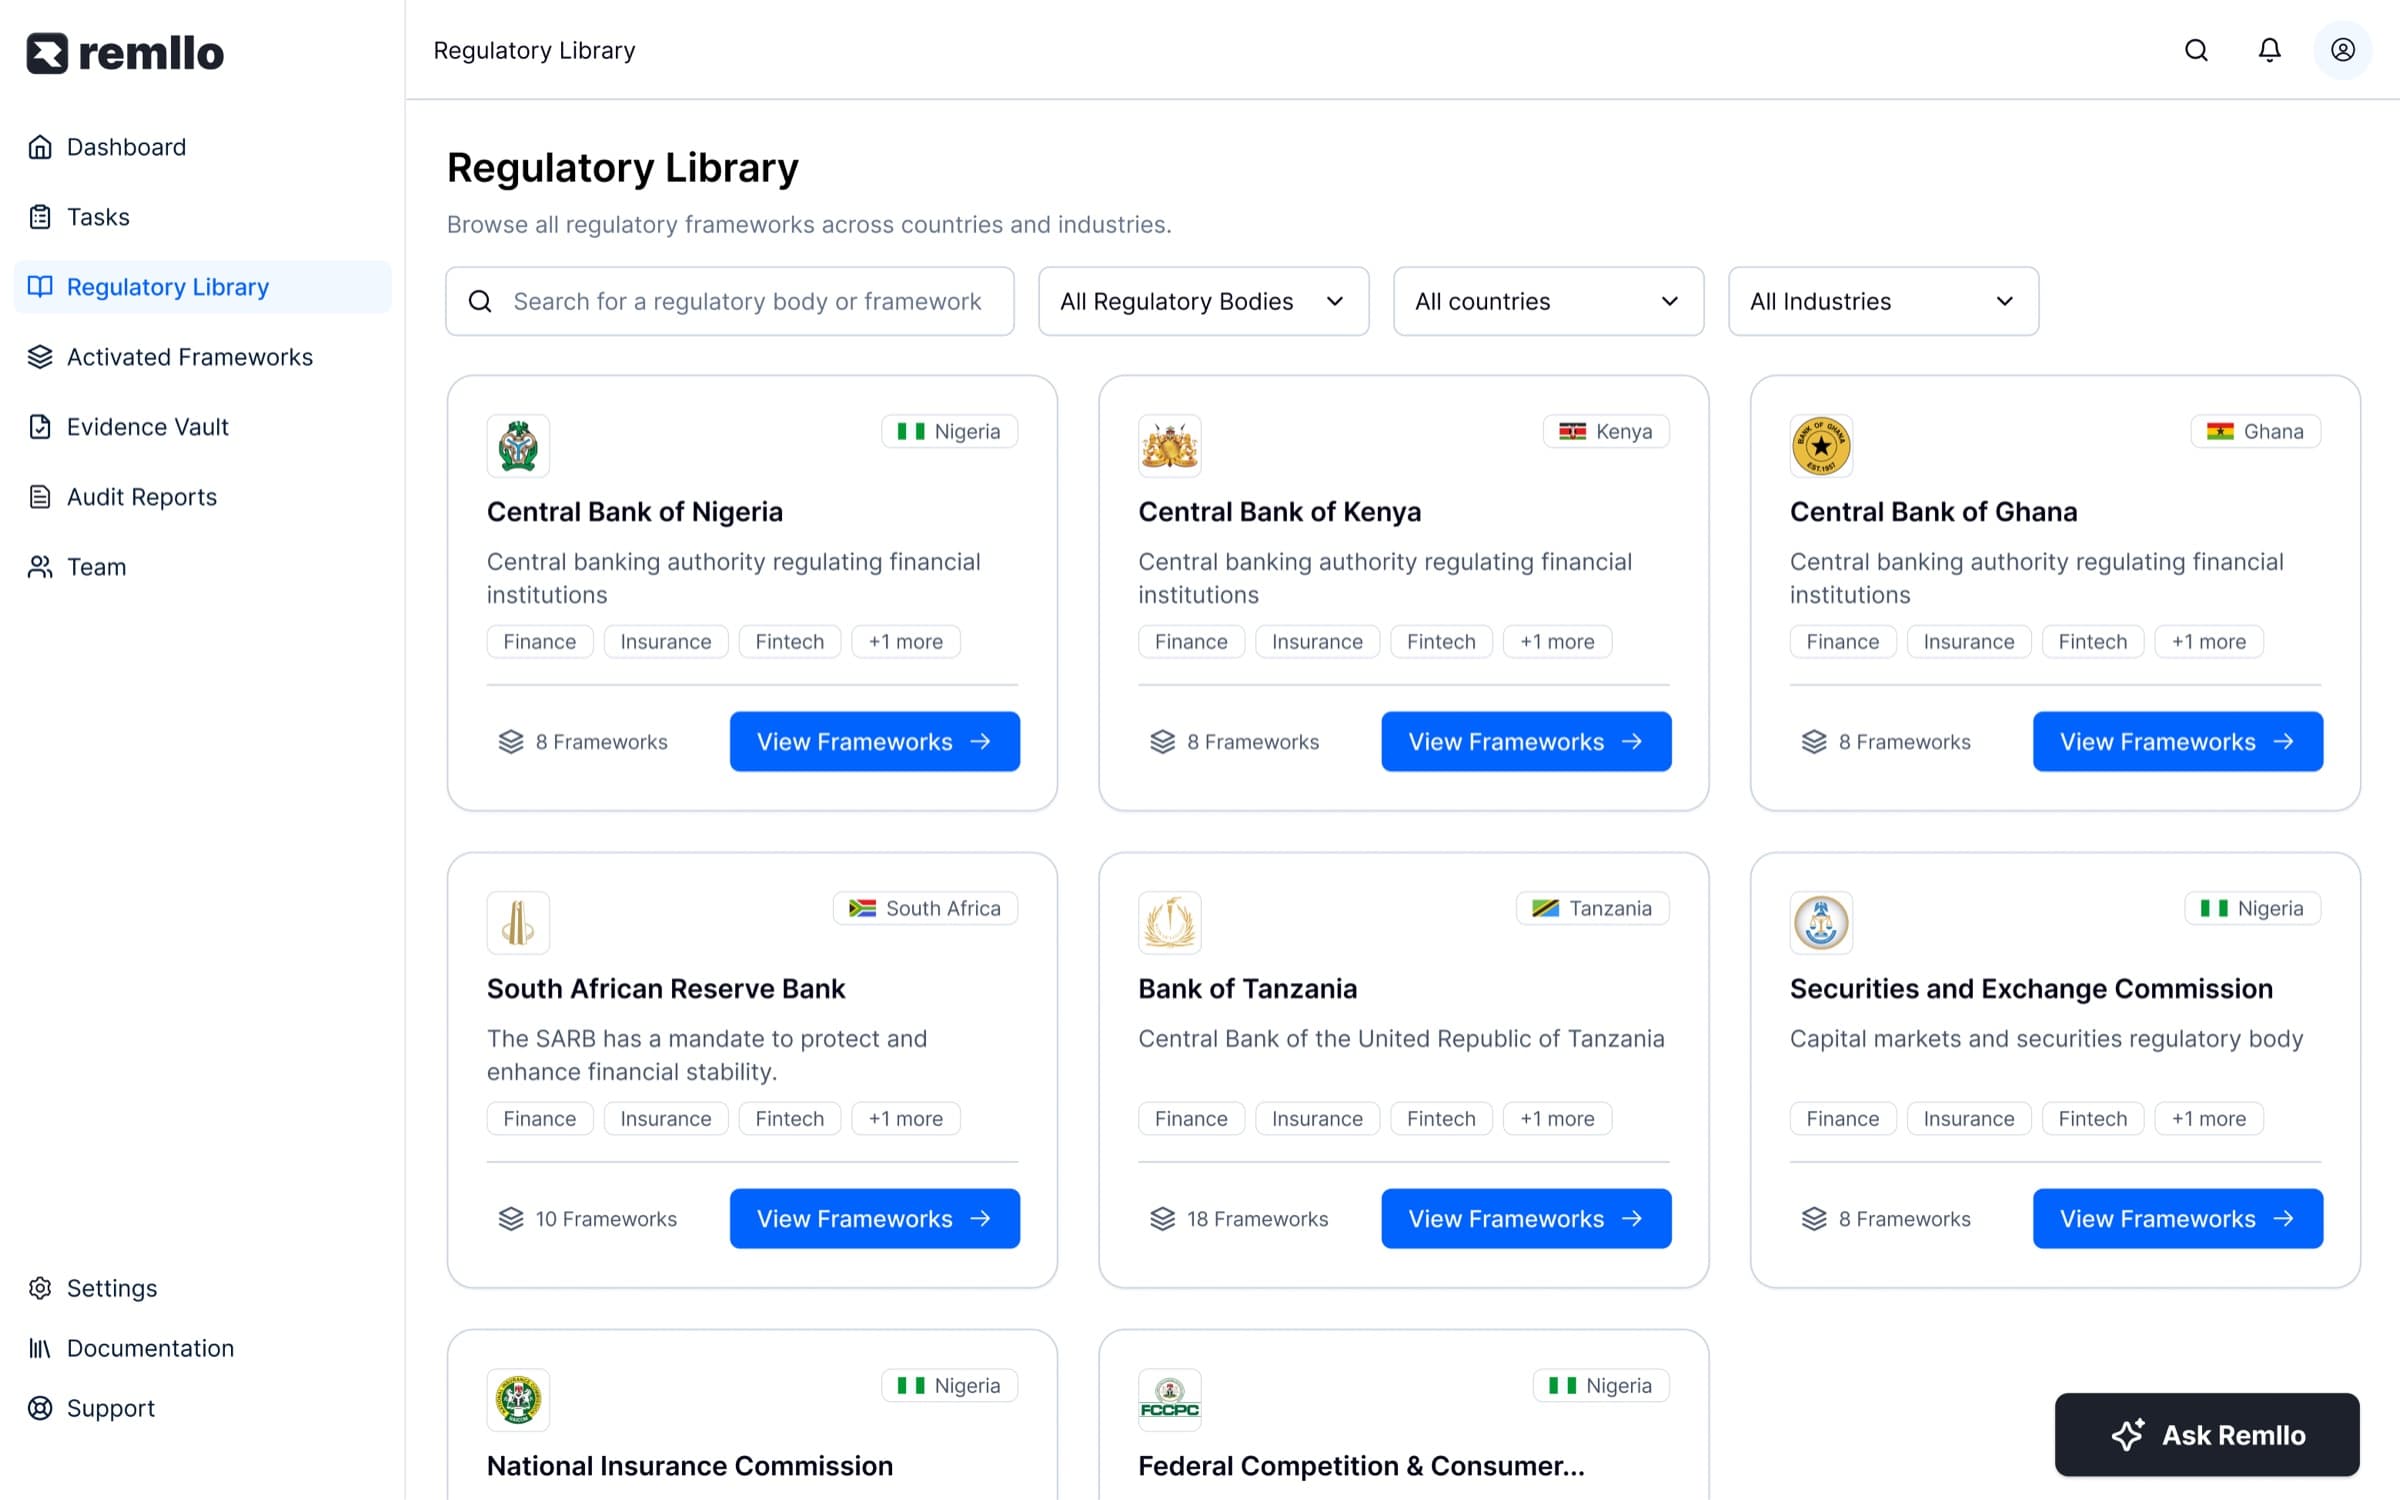The width and height of the screenshot is (2400, 1500).
Task: Click the Activated Frameworks layers icon
Action: (x=40, y=357)
